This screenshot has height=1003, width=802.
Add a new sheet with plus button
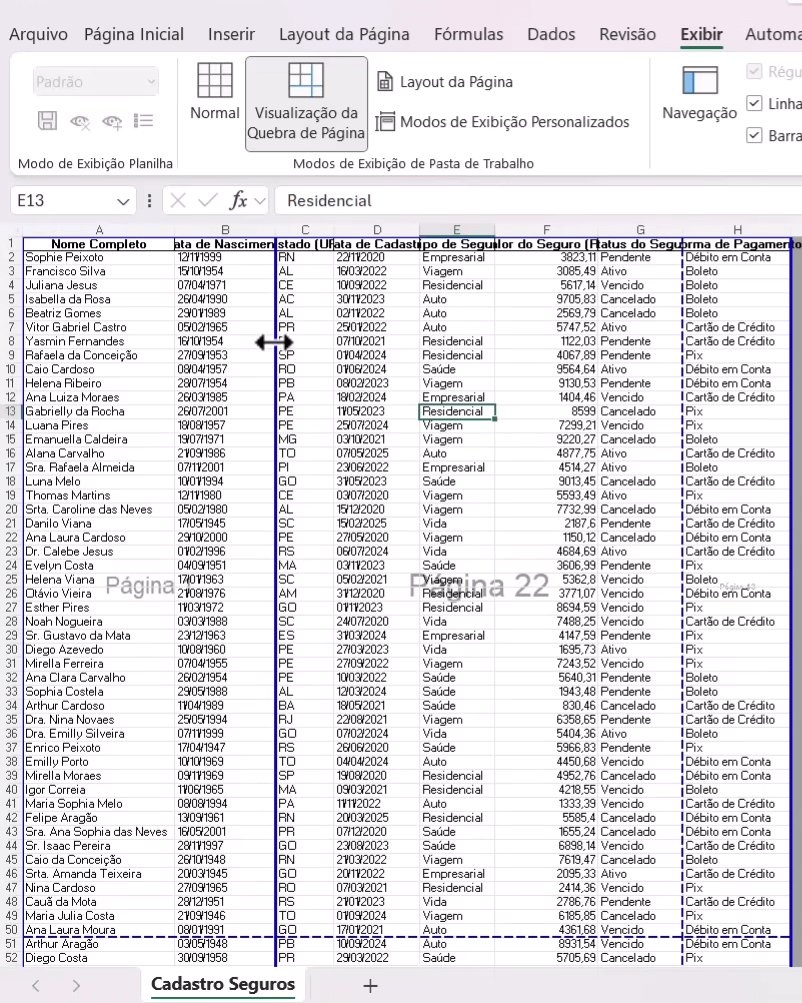point(370,986)
